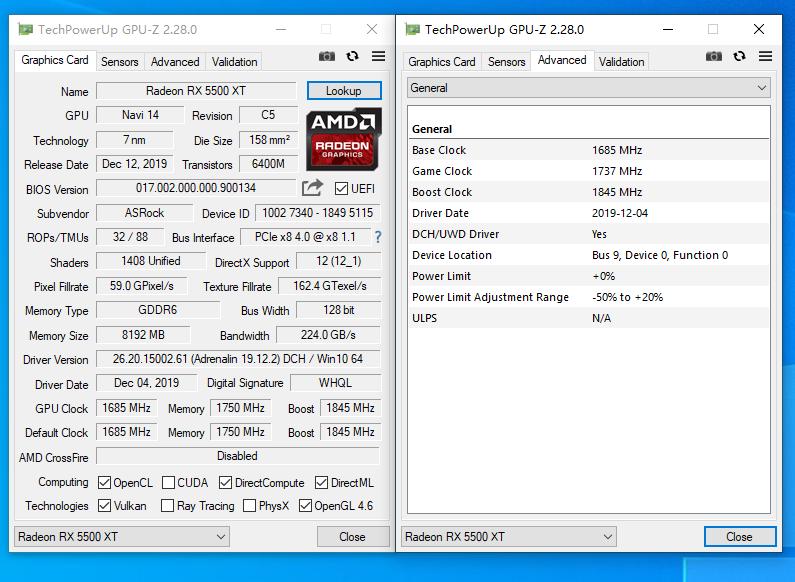
Task: Open Validation tab in left window
Action: [234, 61]
